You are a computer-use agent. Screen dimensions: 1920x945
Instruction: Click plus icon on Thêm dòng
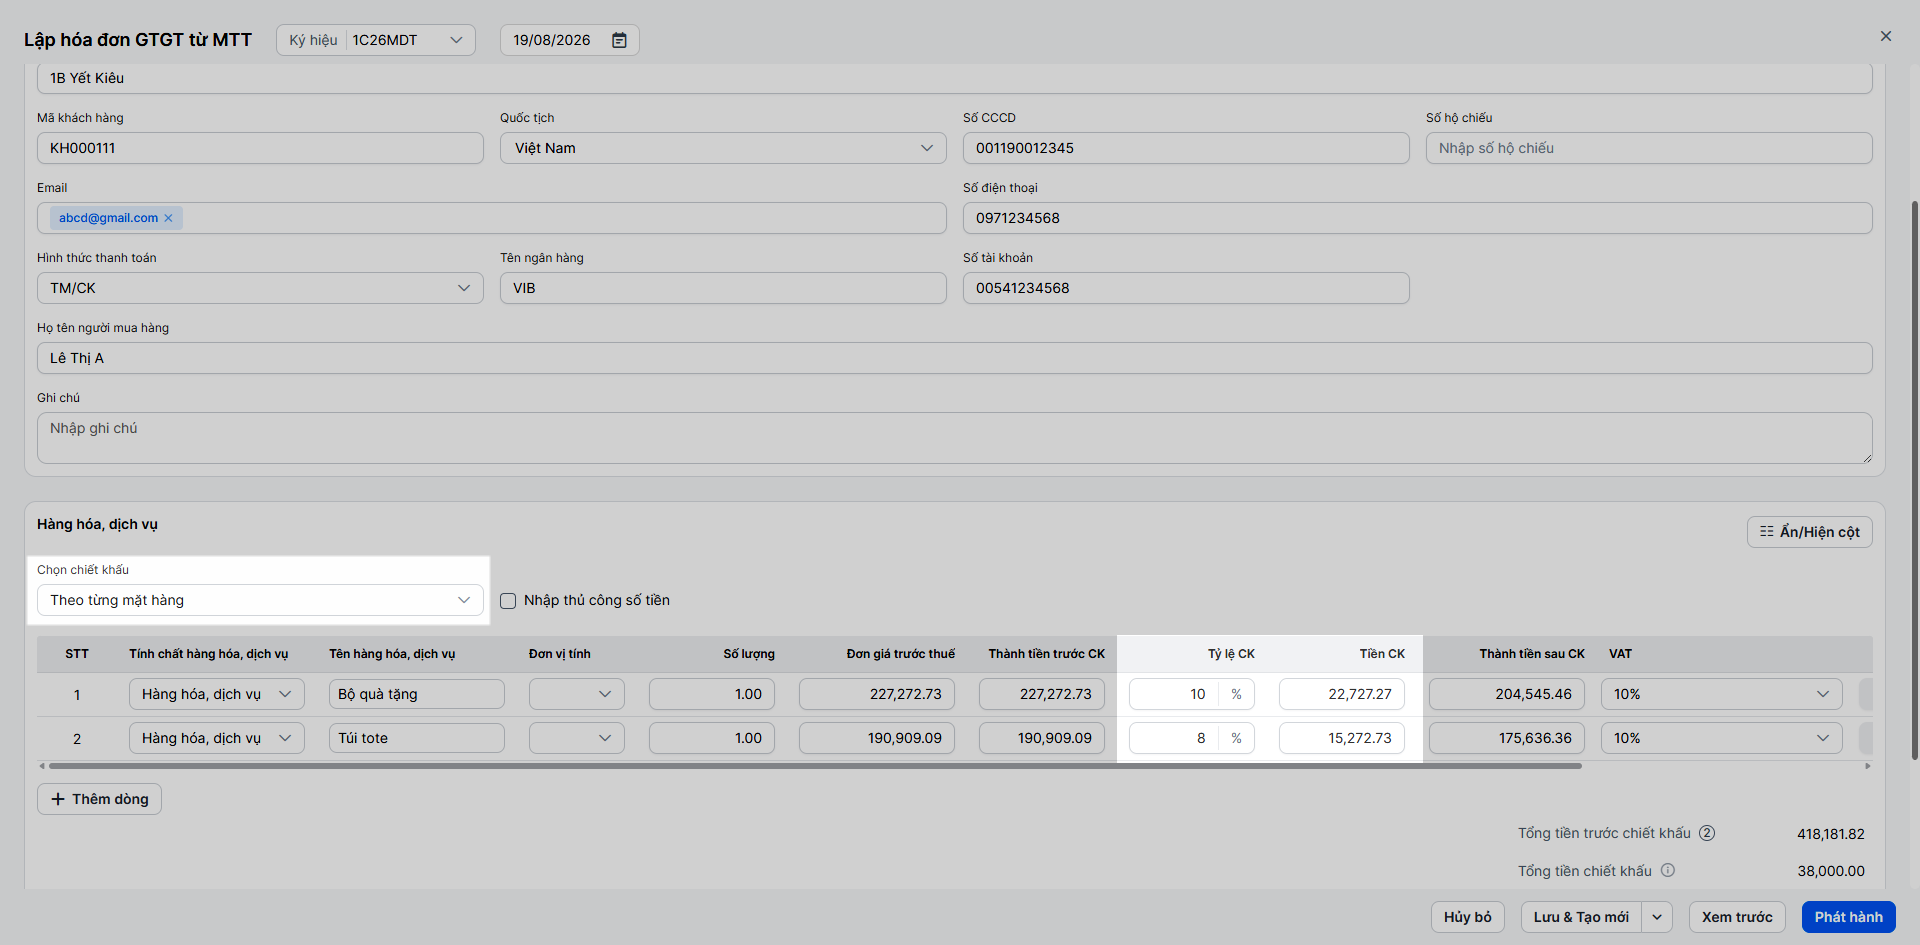click(58, 799)
